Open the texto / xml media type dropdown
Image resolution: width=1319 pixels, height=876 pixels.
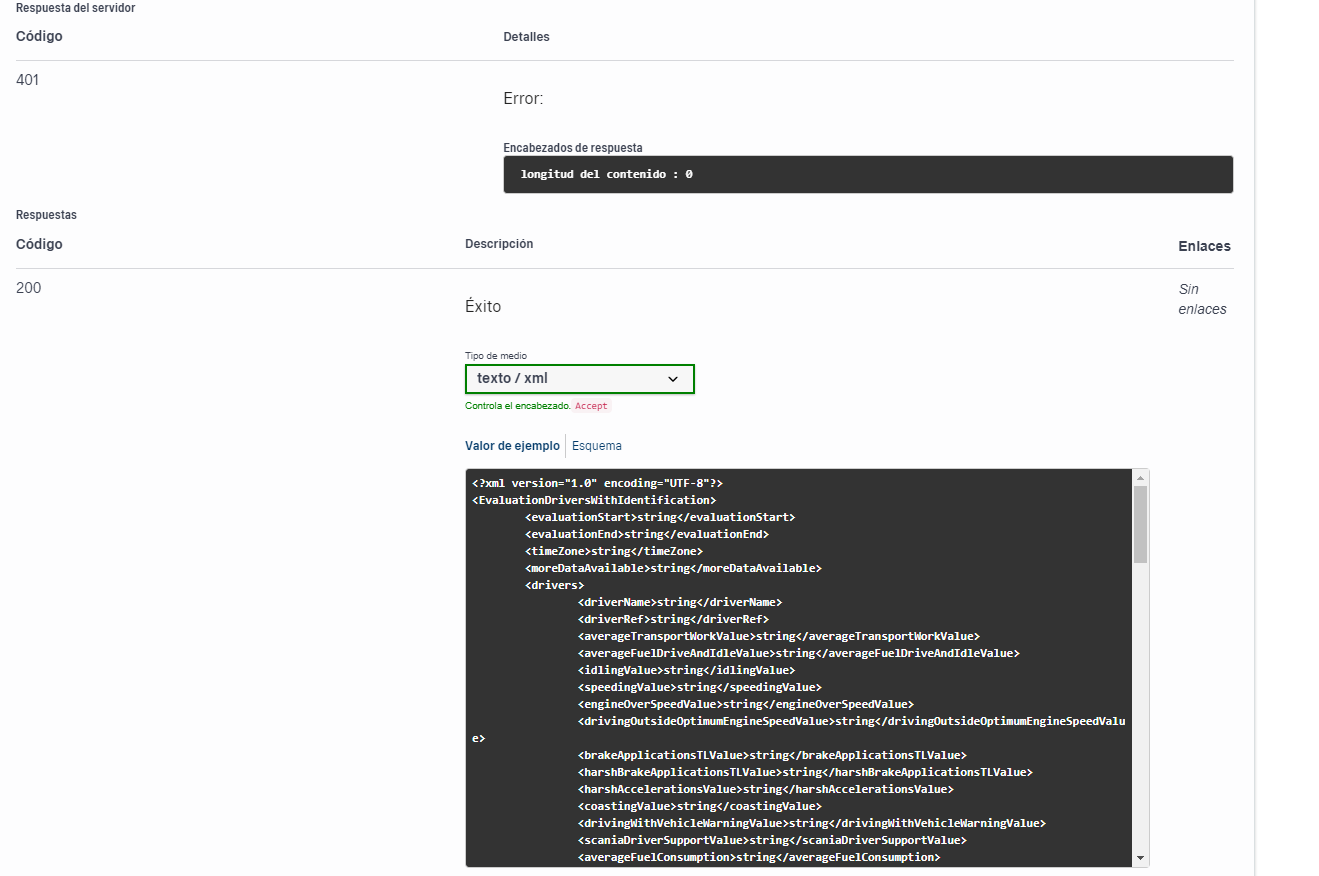tap(580, 379)
